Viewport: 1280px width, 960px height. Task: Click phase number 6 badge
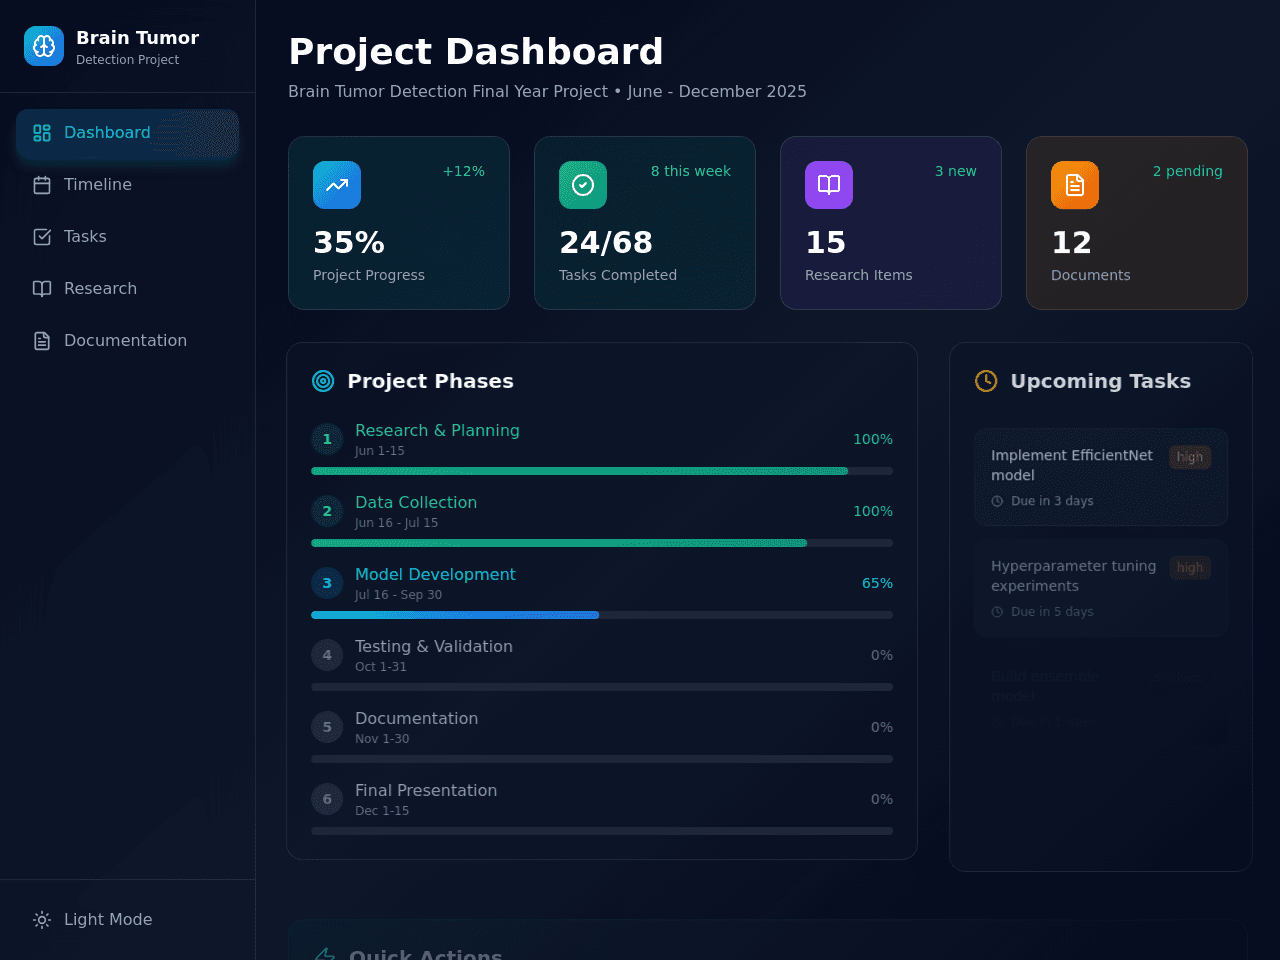327,799
